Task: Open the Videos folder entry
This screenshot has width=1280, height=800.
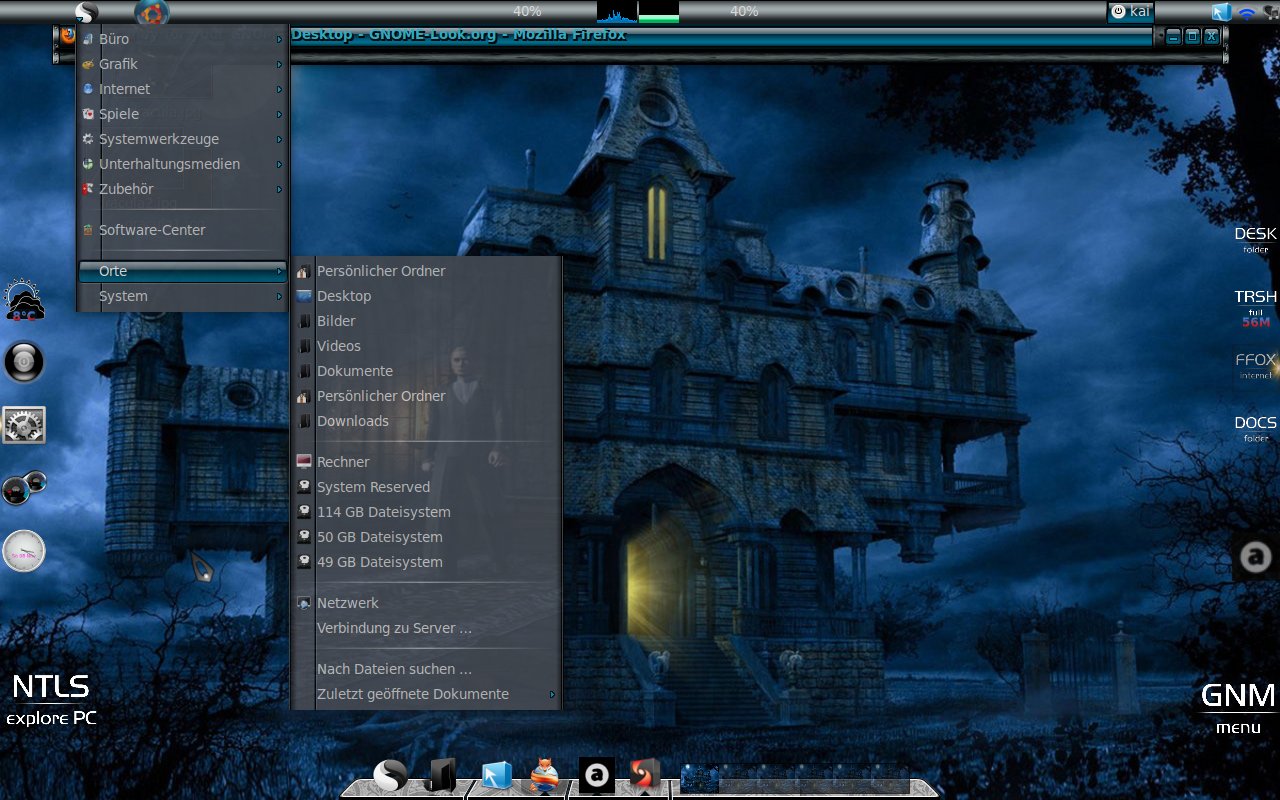Action: pyautogui.click(x=426, y=346)
